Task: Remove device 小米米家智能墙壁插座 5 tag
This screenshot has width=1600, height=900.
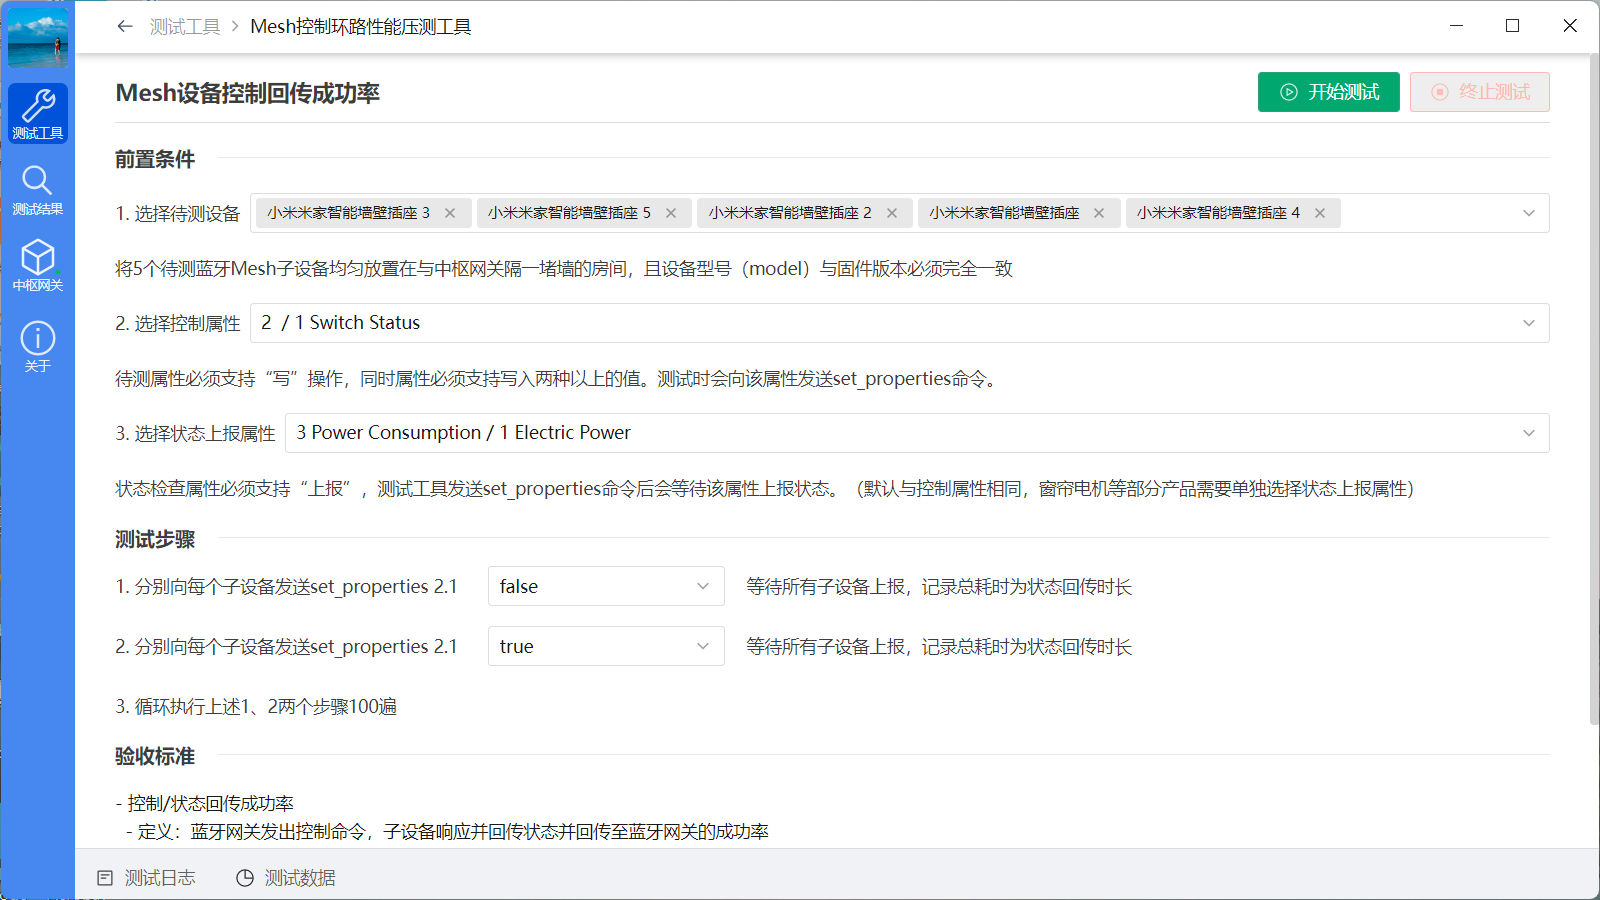Action: pyautogui.click(x=671, y=213)
